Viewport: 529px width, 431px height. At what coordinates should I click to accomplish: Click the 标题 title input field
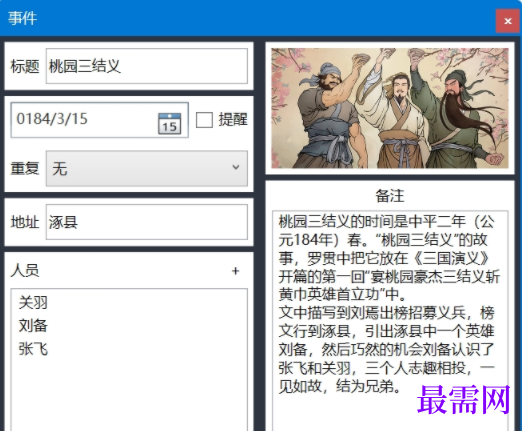(x=147, y=66)
